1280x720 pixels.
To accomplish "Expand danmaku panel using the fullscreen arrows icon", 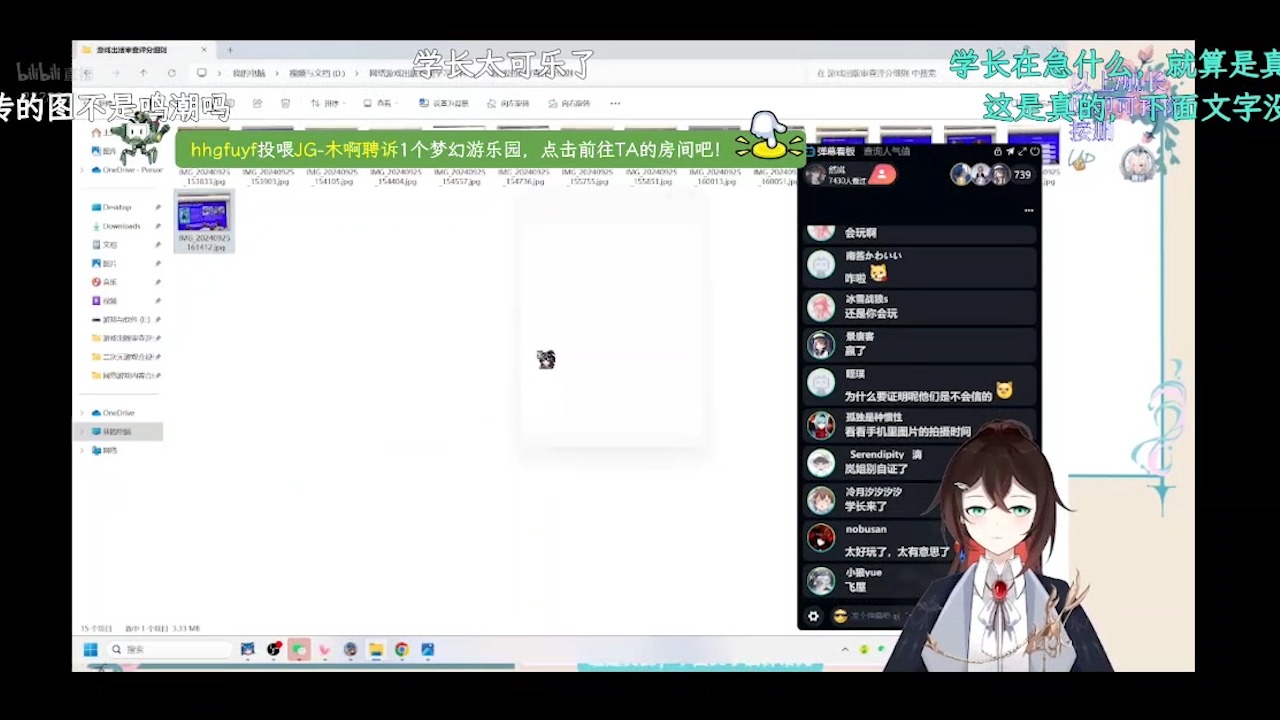I will click(x=1022, y=151).
